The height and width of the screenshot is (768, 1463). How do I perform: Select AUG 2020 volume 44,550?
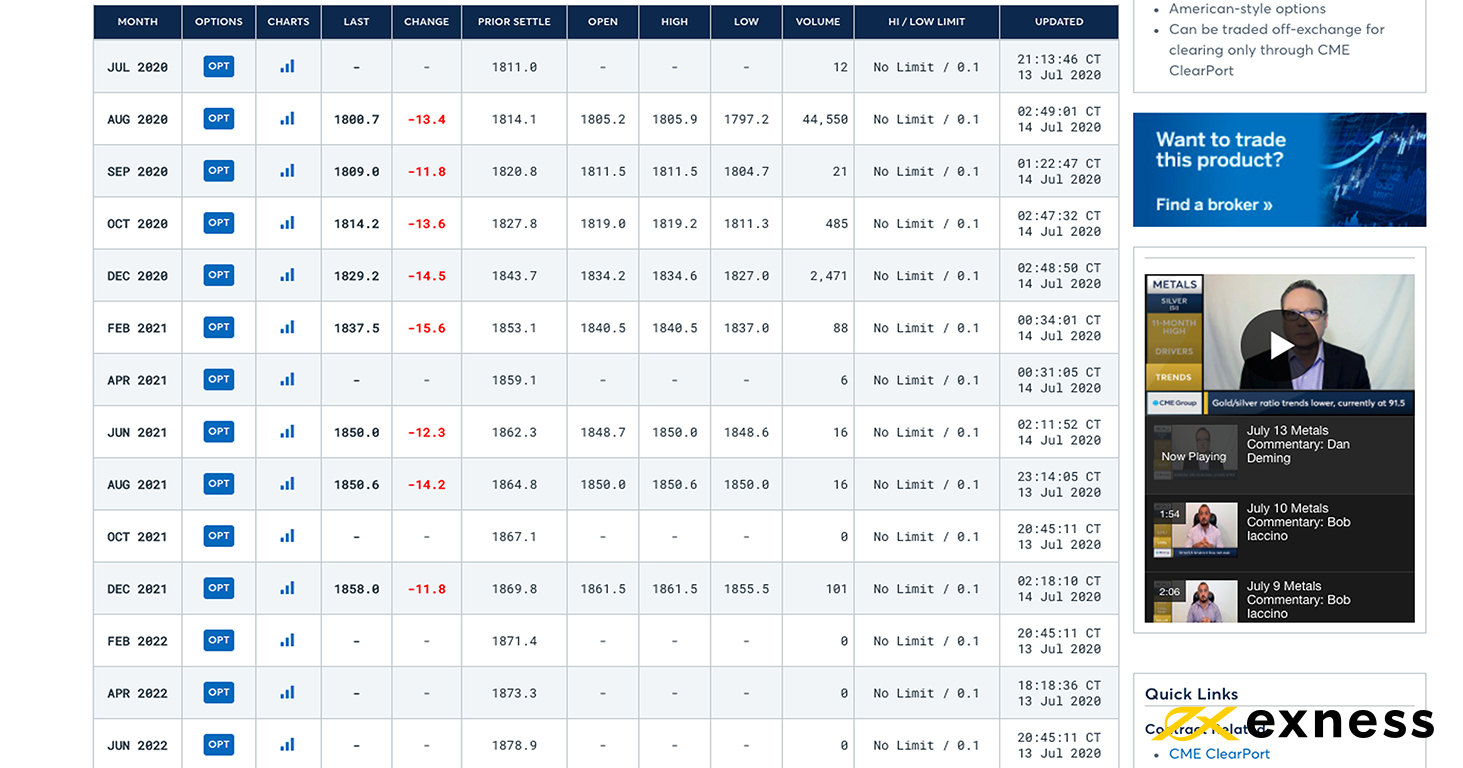point(825,119)
